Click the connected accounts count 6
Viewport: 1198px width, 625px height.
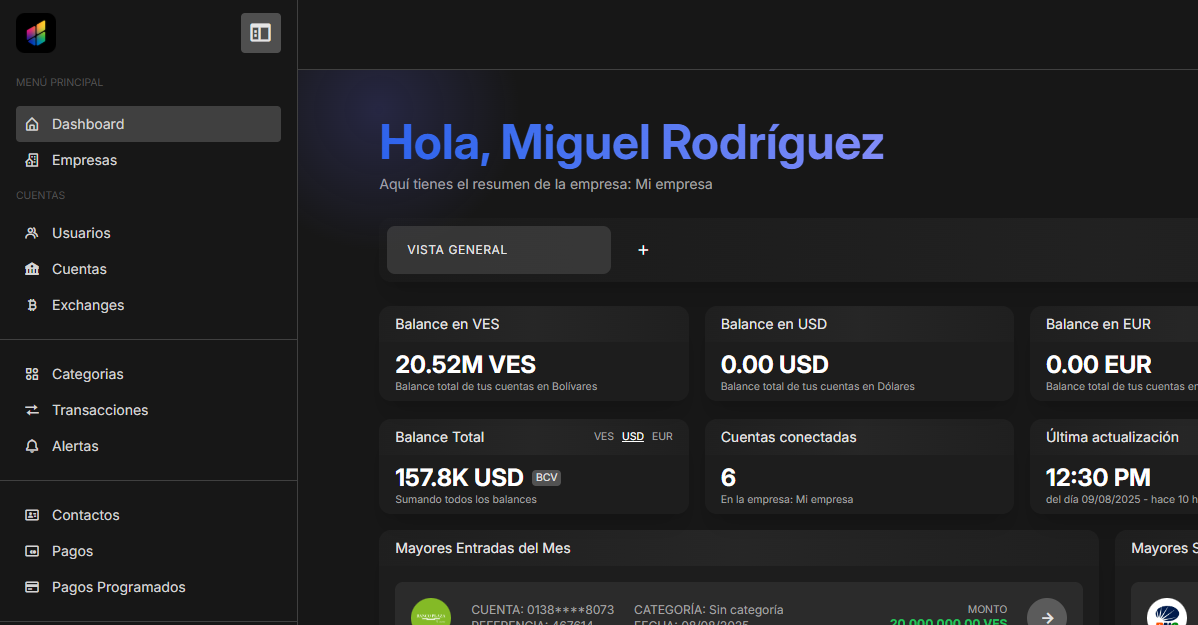728,478
